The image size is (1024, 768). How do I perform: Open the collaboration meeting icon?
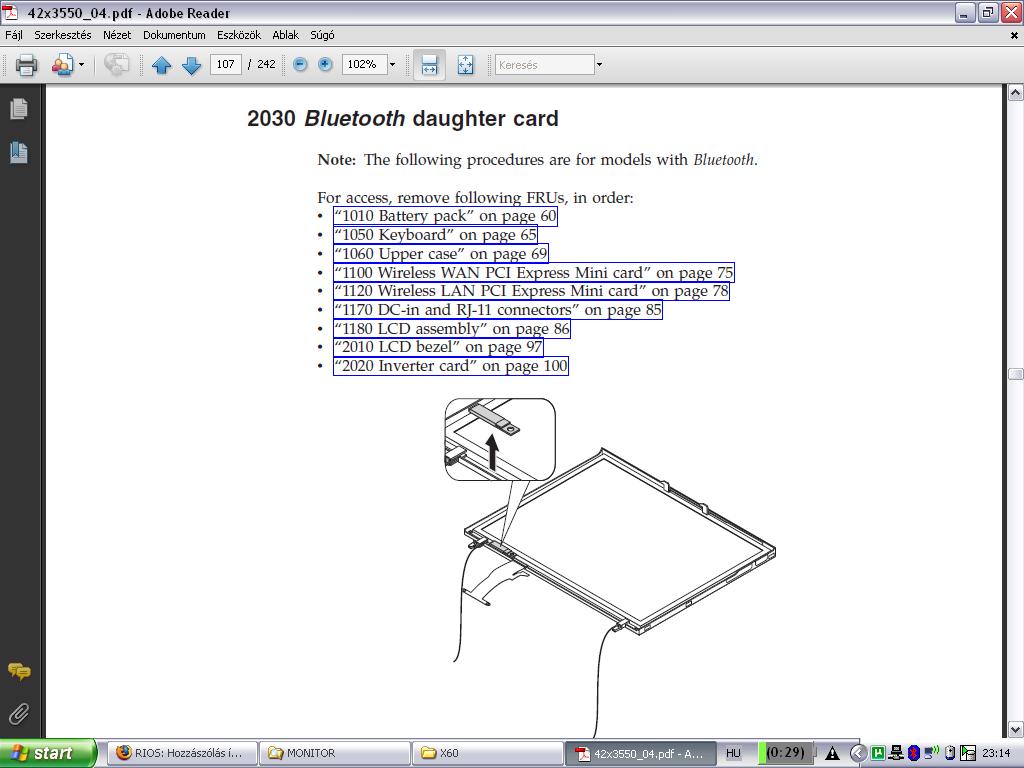click(63, 65)
